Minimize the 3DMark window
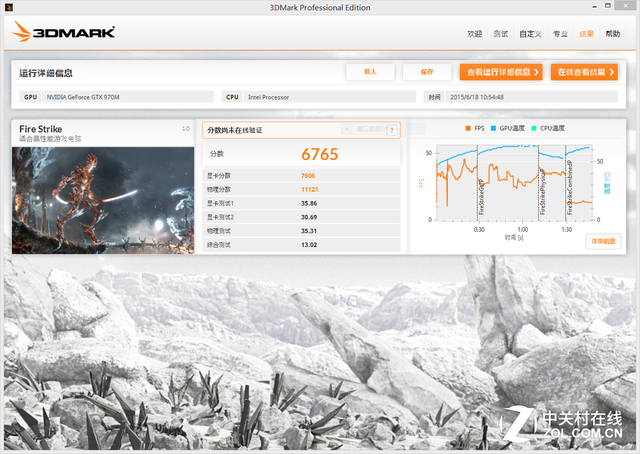The image size is (640, 454). click(594, 6)
